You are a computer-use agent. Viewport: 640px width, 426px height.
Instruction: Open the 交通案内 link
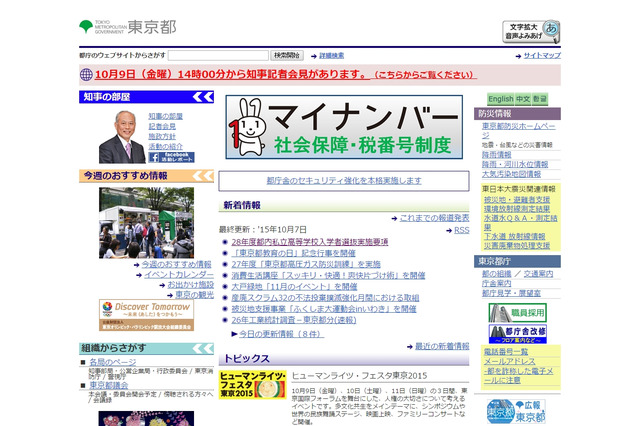(538, 274)
